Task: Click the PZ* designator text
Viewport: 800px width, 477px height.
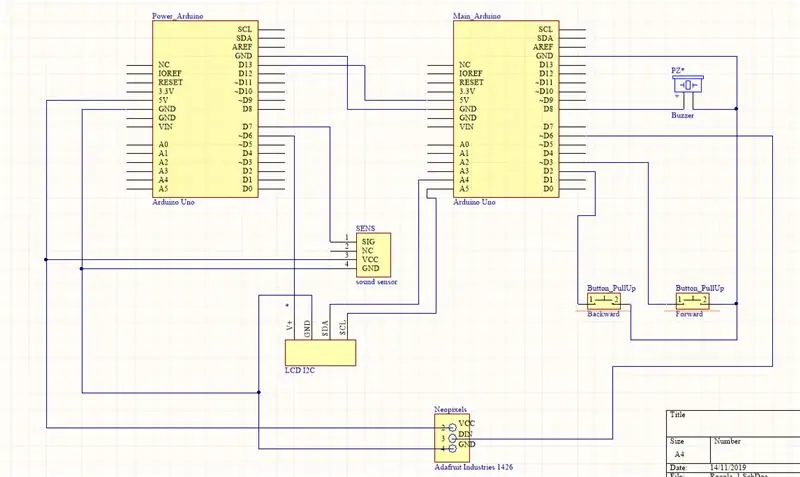Action: [x=678, y=70]
